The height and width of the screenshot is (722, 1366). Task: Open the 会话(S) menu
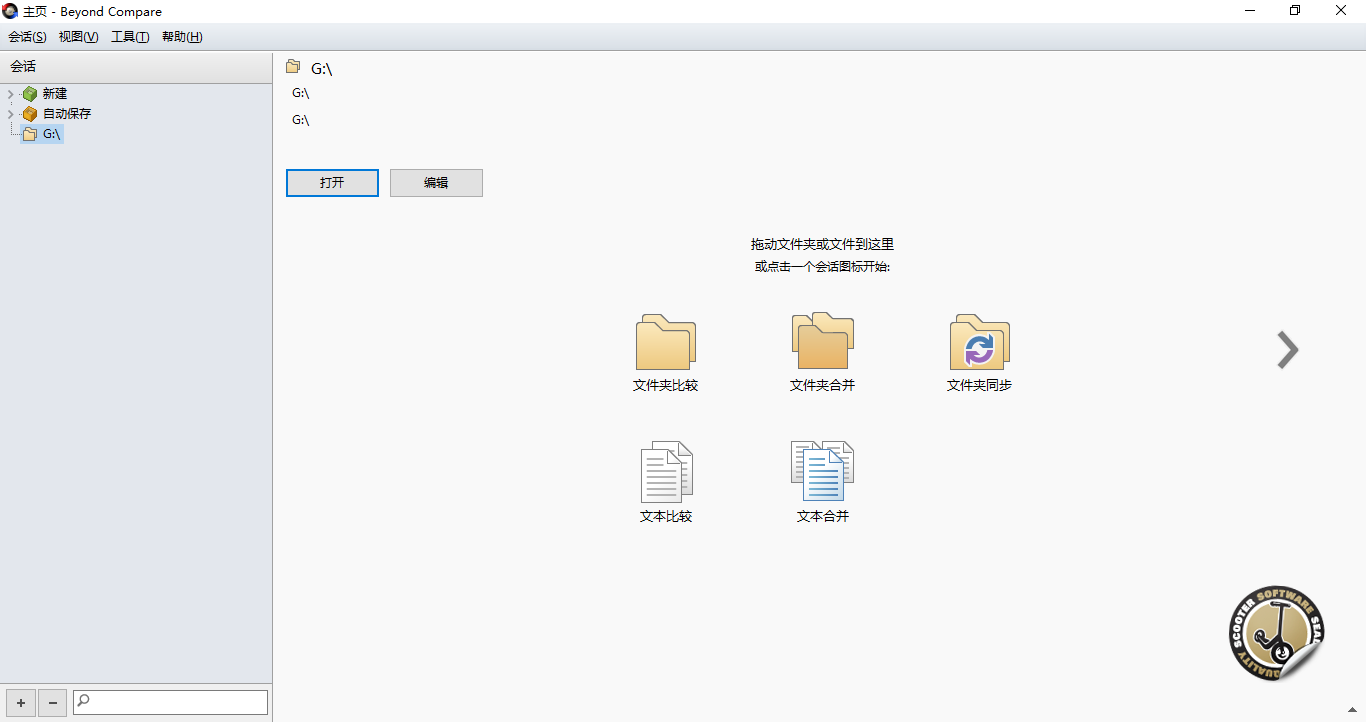point(27,37)
